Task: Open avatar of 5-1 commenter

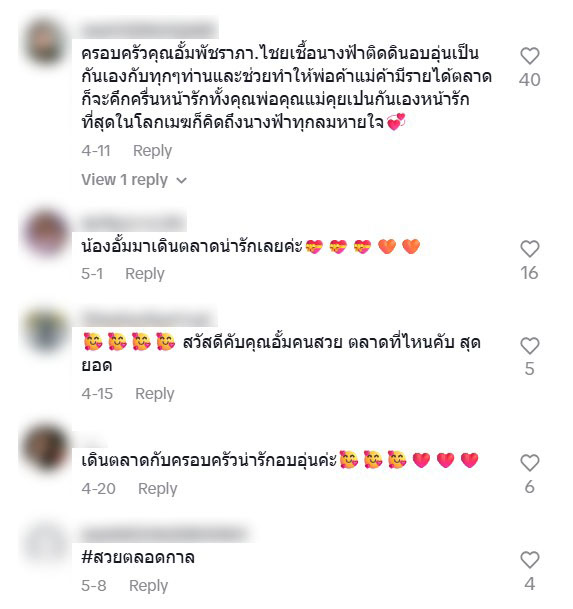Action: point(45,233)
